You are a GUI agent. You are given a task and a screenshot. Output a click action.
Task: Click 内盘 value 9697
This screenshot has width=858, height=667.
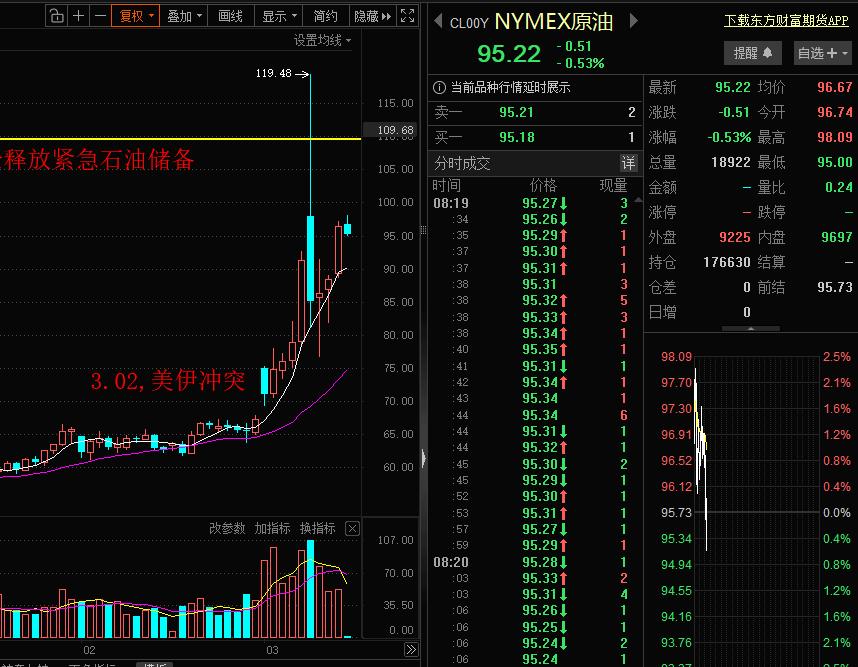click(x=837, y=237)
